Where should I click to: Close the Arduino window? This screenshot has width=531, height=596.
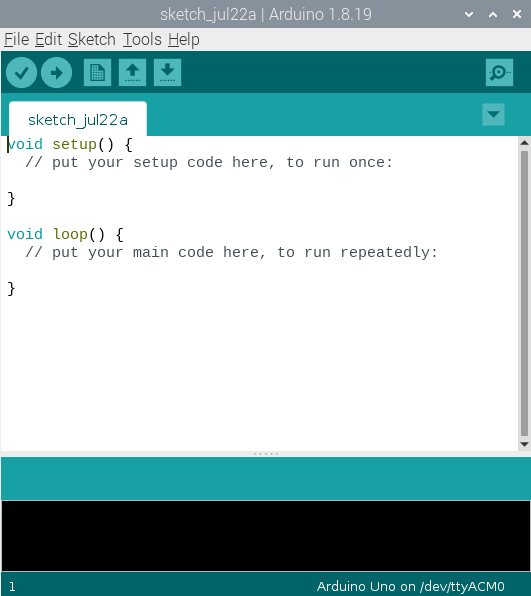point(517,14)
